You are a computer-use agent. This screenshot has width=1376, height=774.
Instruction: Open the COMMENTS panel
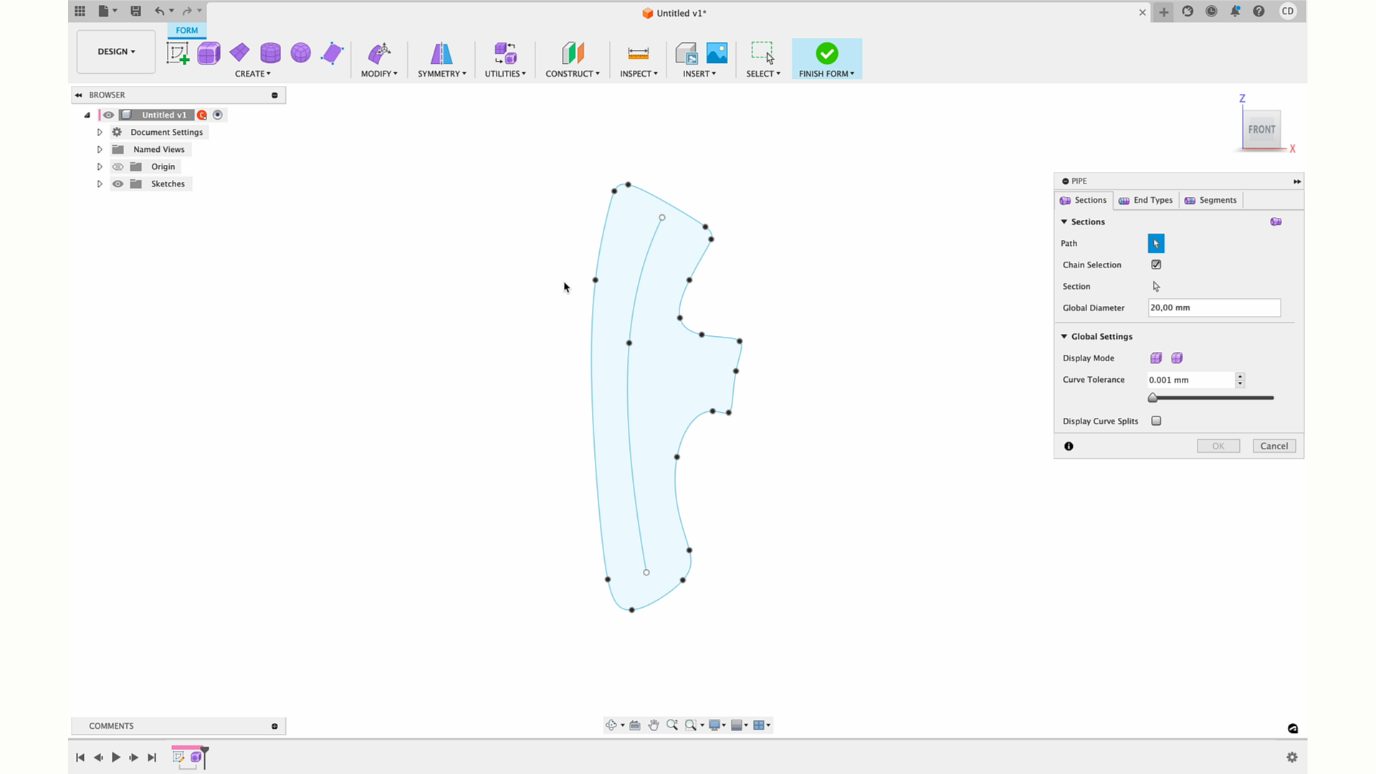pos(111,725)
